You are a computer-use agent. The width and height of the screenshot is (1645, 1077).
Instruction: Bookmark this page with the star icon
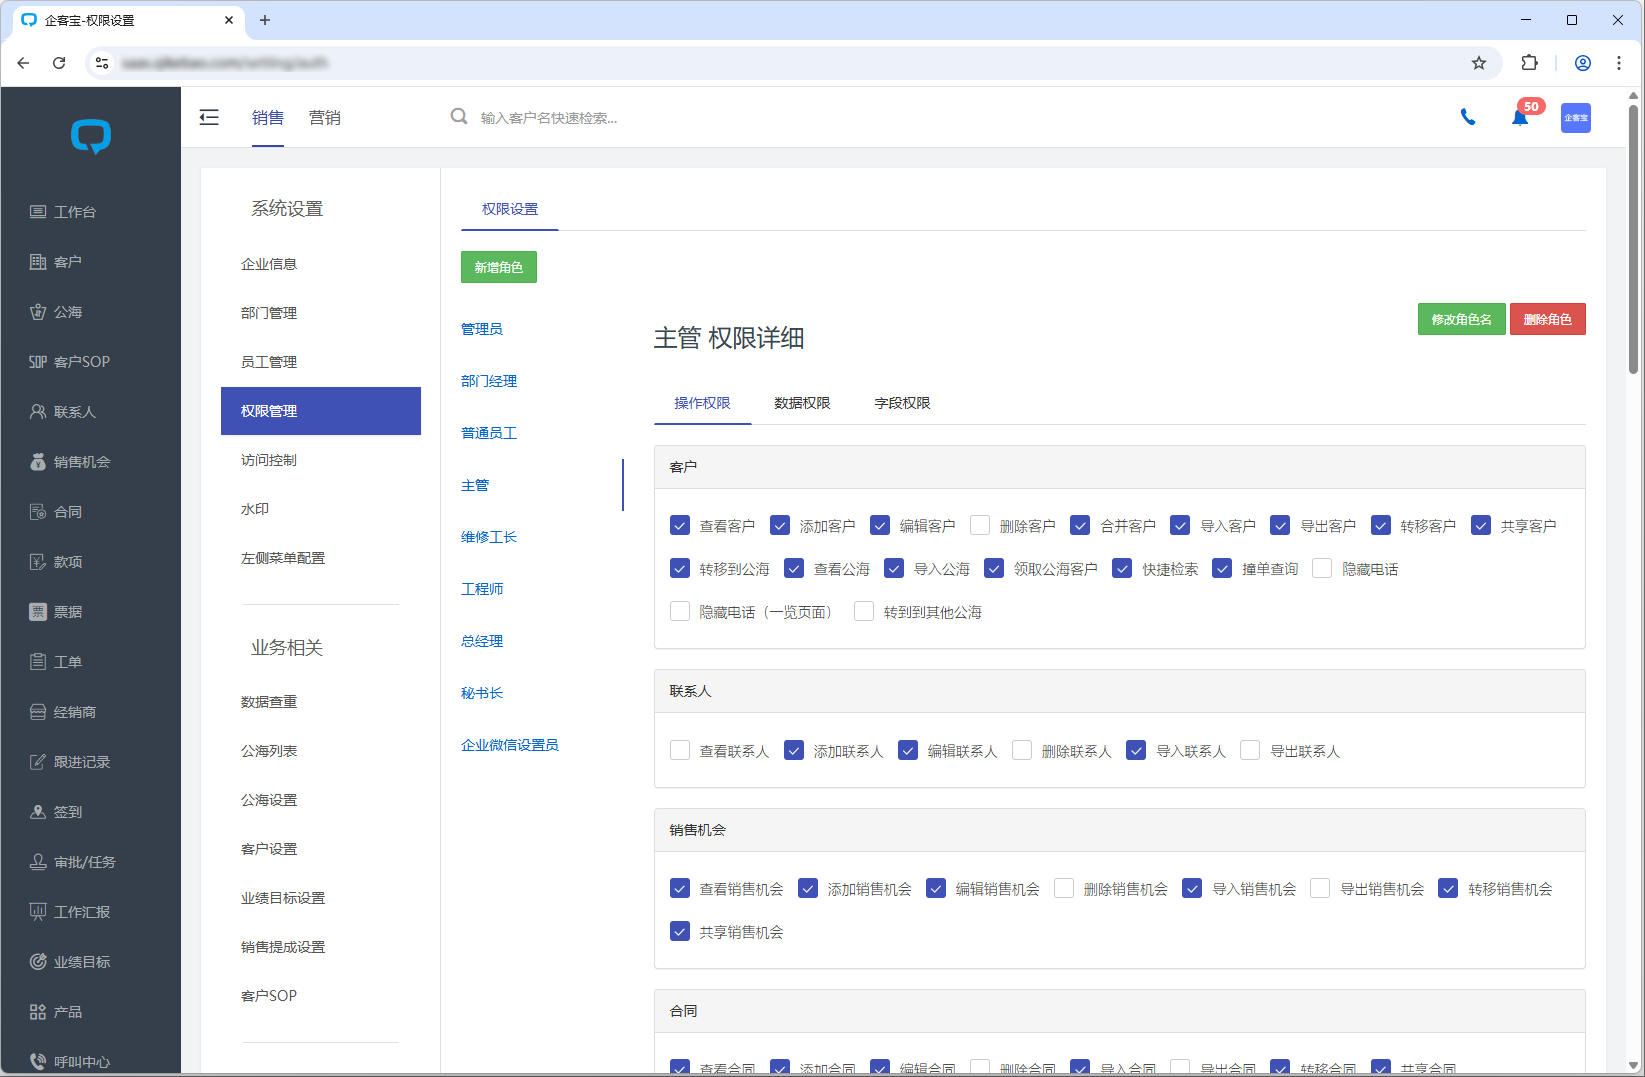[1479, 63]
